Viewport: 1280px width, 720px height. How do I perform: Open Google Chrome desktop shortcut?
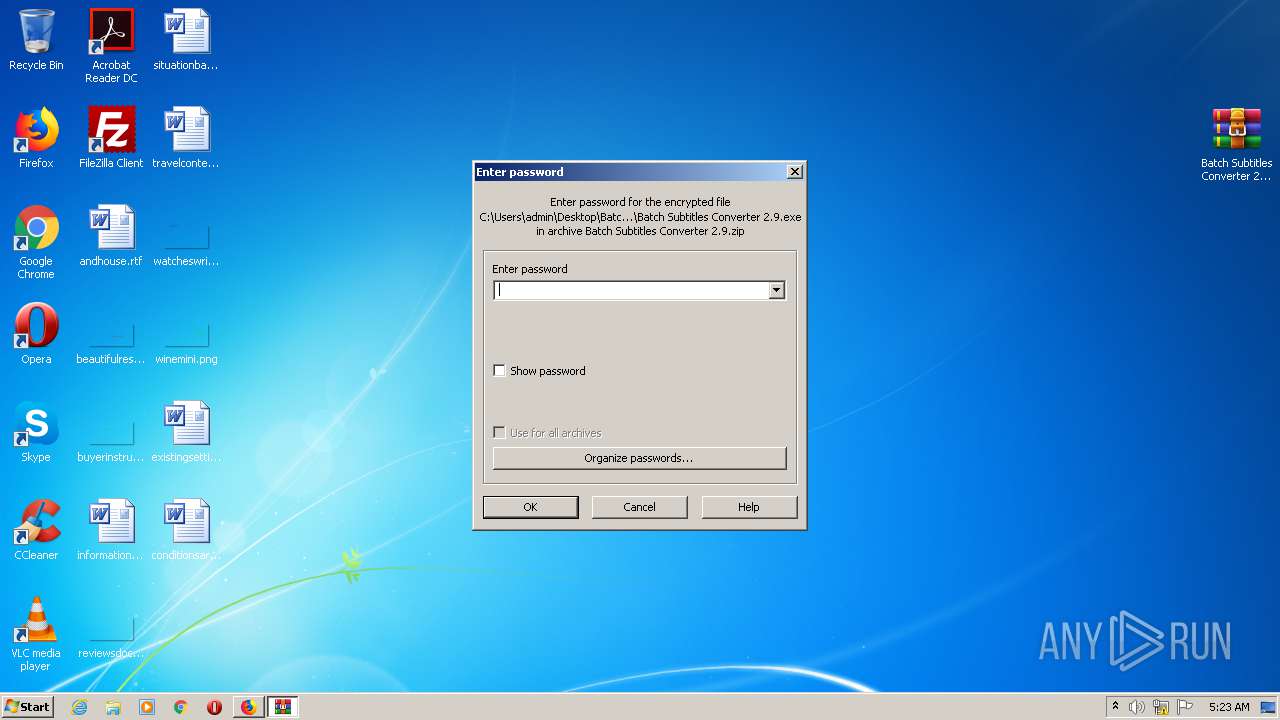point(36,242)
